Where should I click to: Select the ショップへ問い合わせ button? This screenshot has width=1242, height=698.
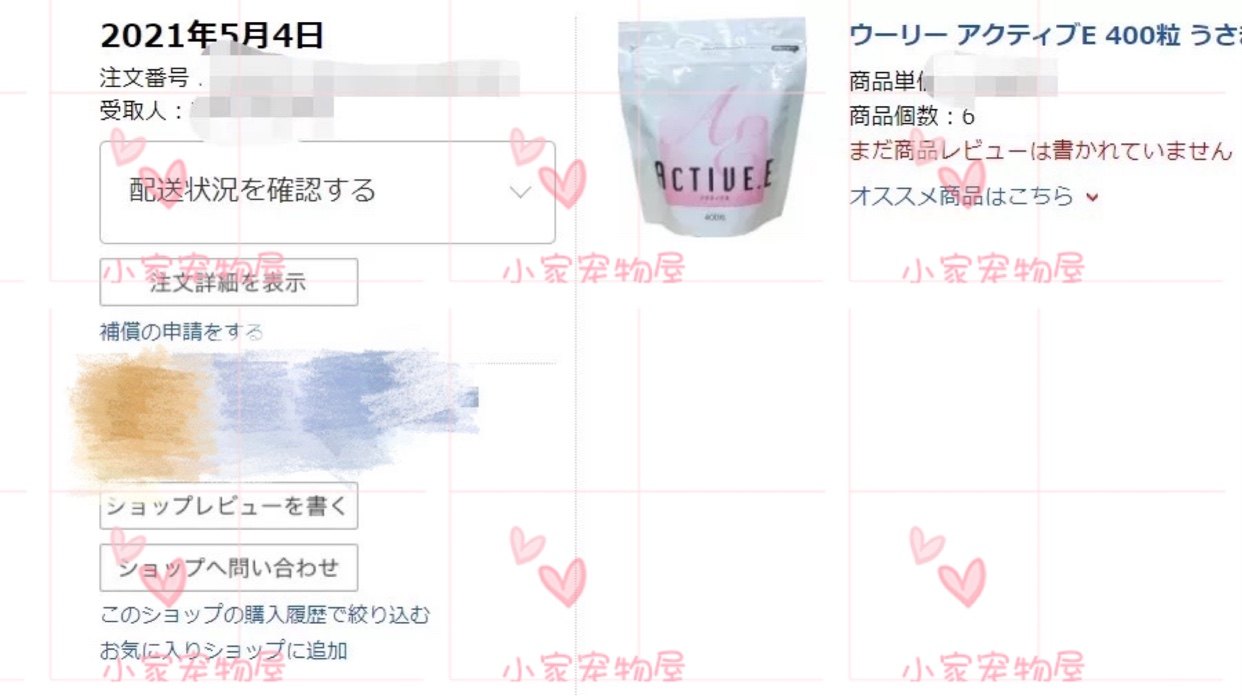pos(229,568)
